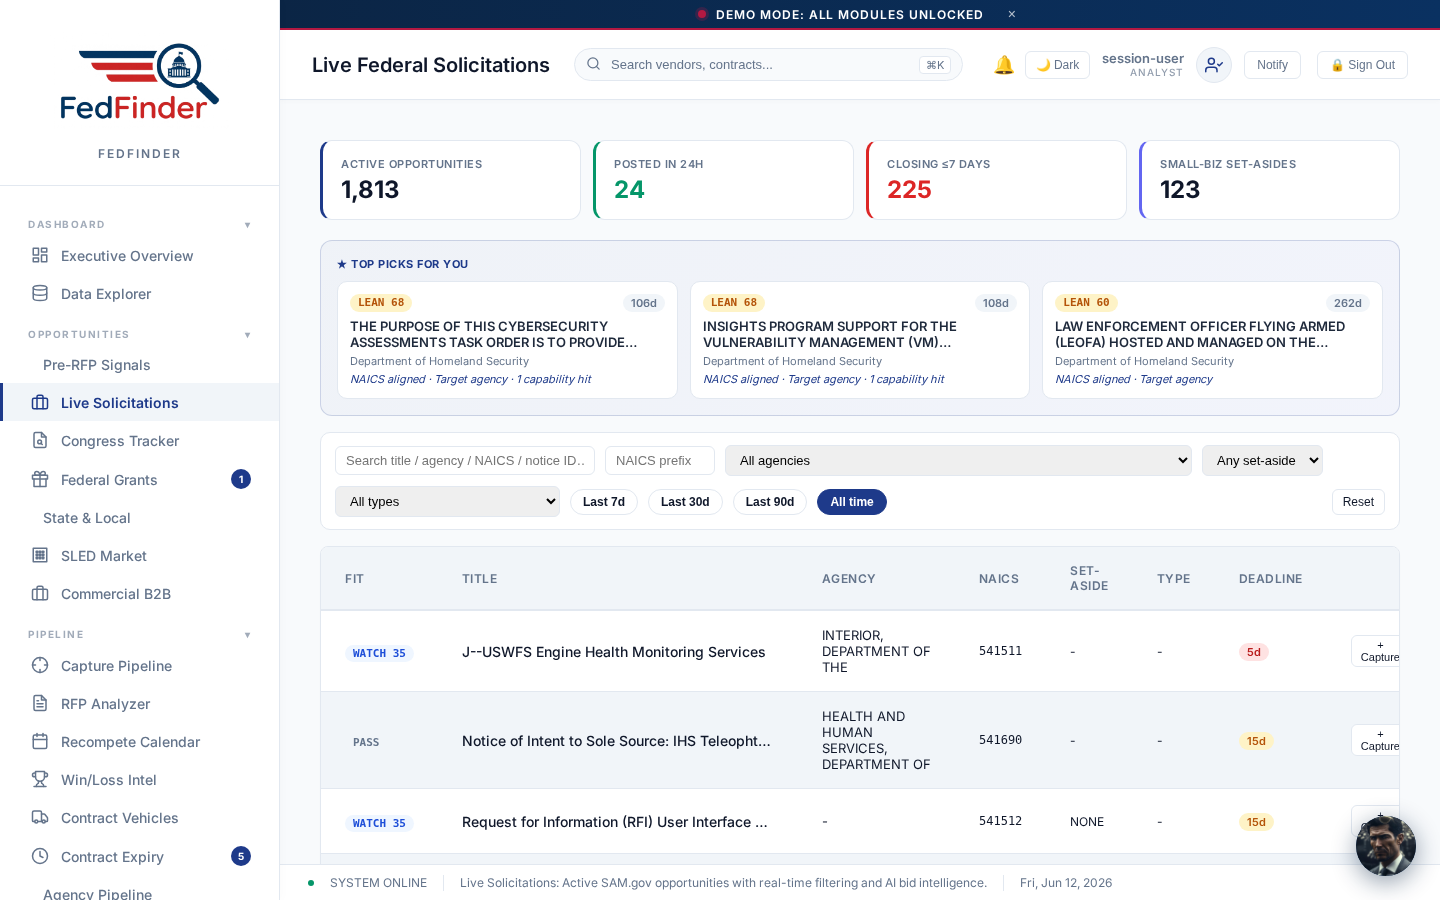Click the Contract Vehicles truck icon
This screenshot has width=1440, height=900.
(40, 817)
